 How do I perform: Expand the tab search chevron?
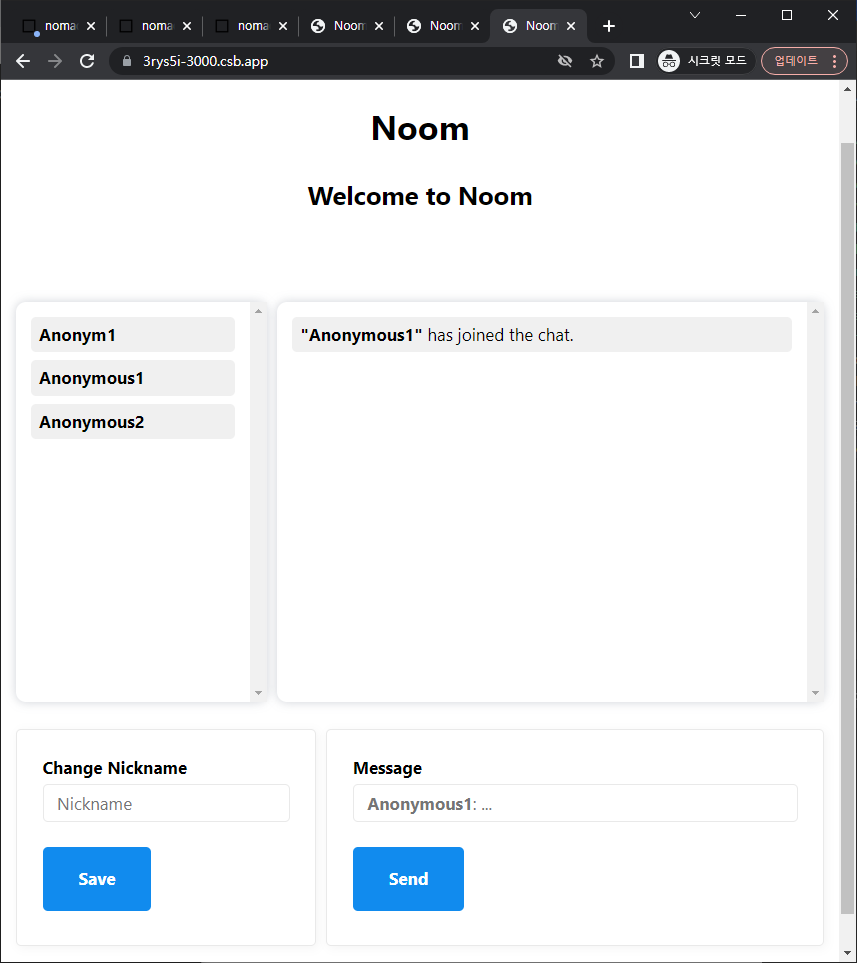695,15
